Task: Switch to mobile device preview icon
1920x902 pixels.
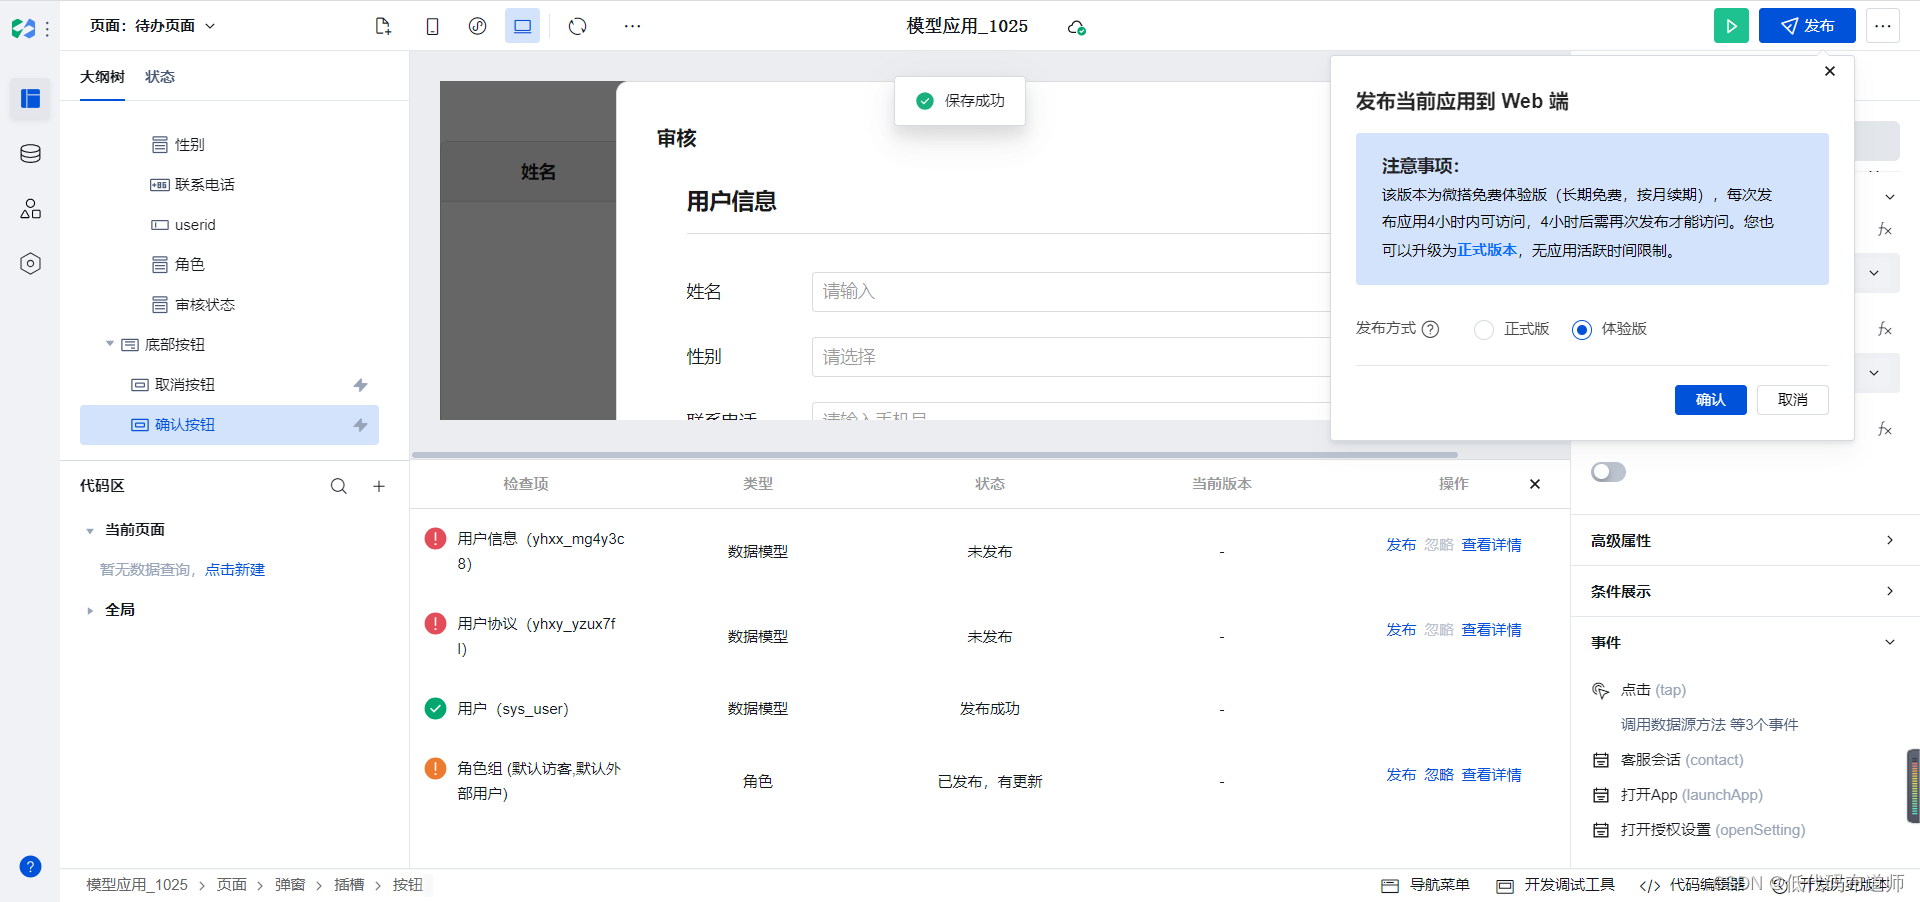Action: point(432,26)
